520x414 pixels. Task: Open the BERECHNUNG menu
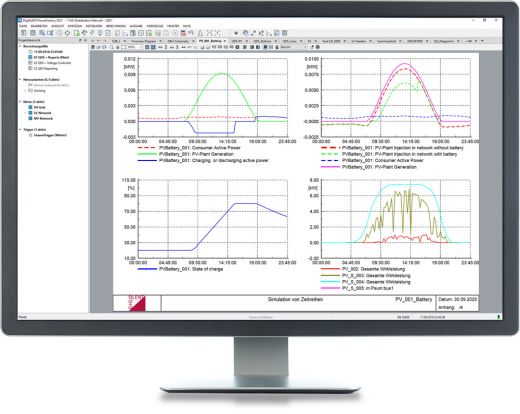tap(116, 26)
